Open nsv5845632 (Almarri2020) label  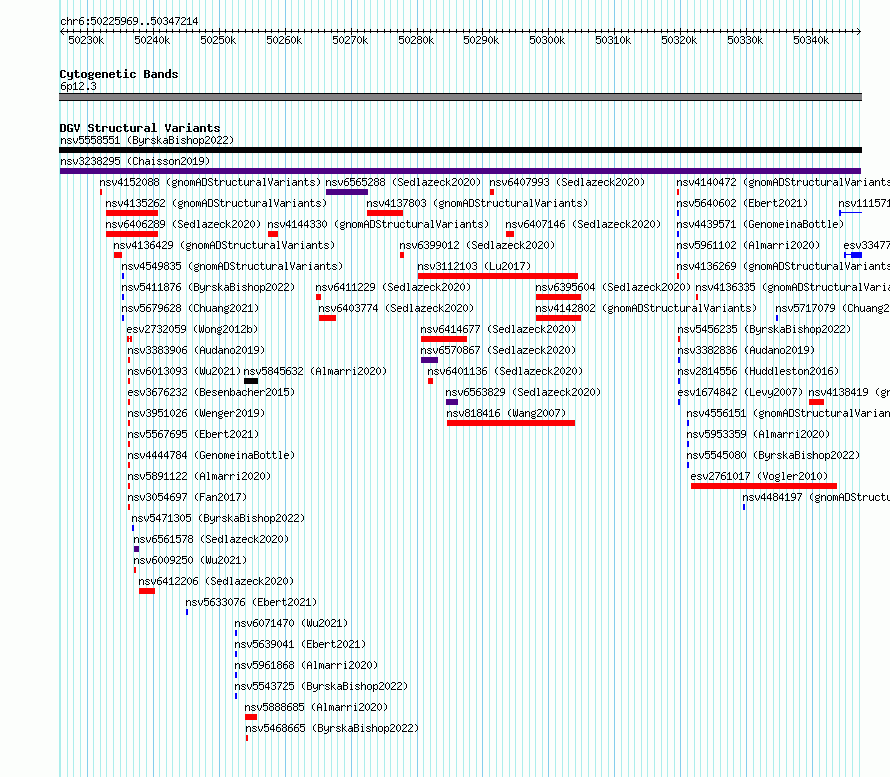click(315, 371)
